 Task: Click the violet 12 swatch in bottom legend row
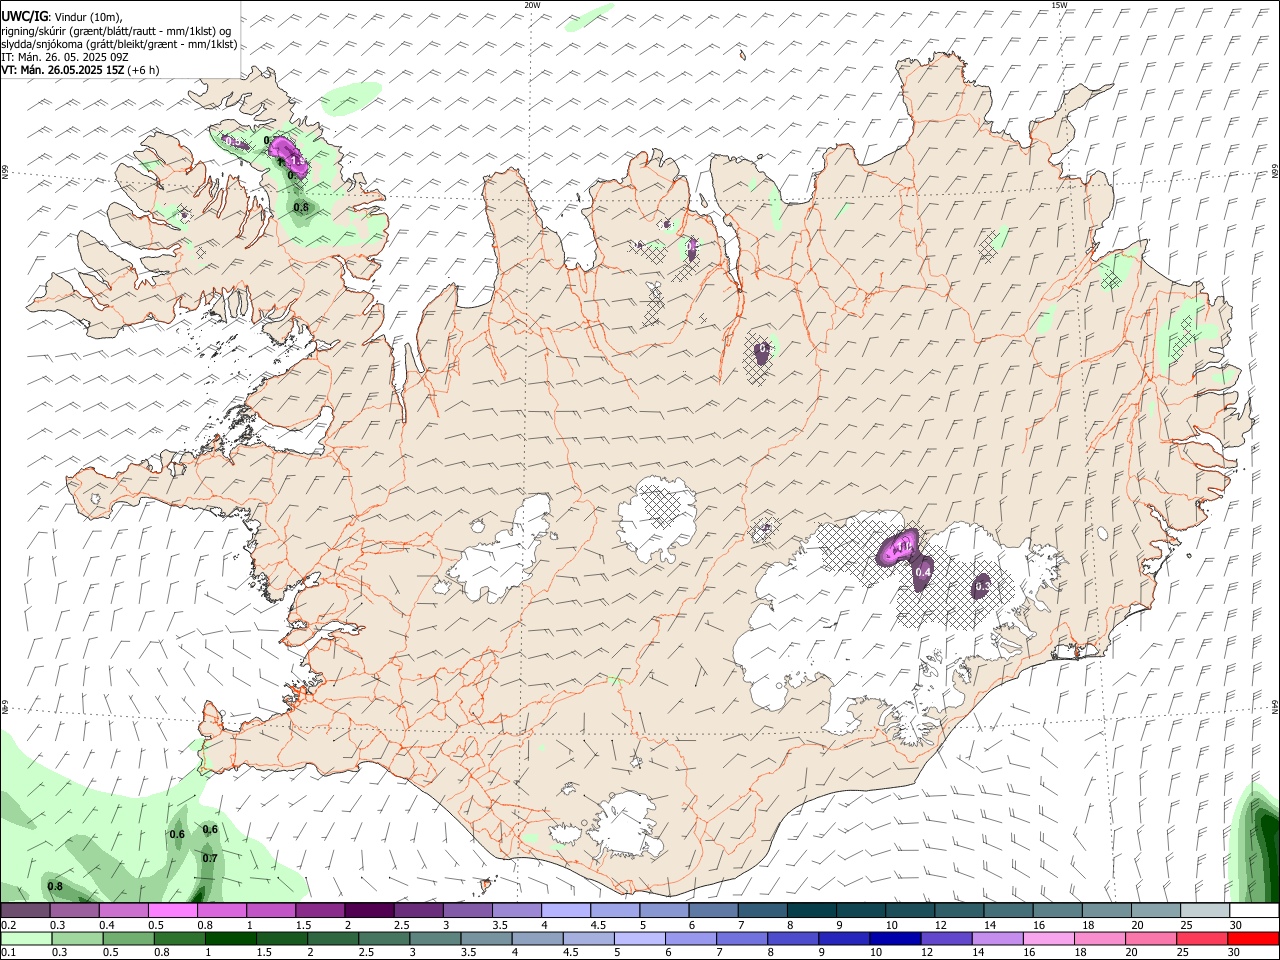click(x=945, y=939)
